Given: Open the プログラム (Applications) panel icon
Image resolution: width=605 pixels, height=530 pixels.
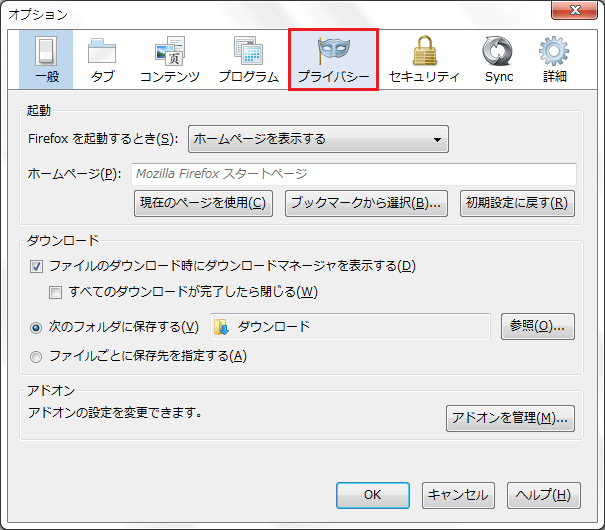Looking at the screenshot, I should 248,51.
